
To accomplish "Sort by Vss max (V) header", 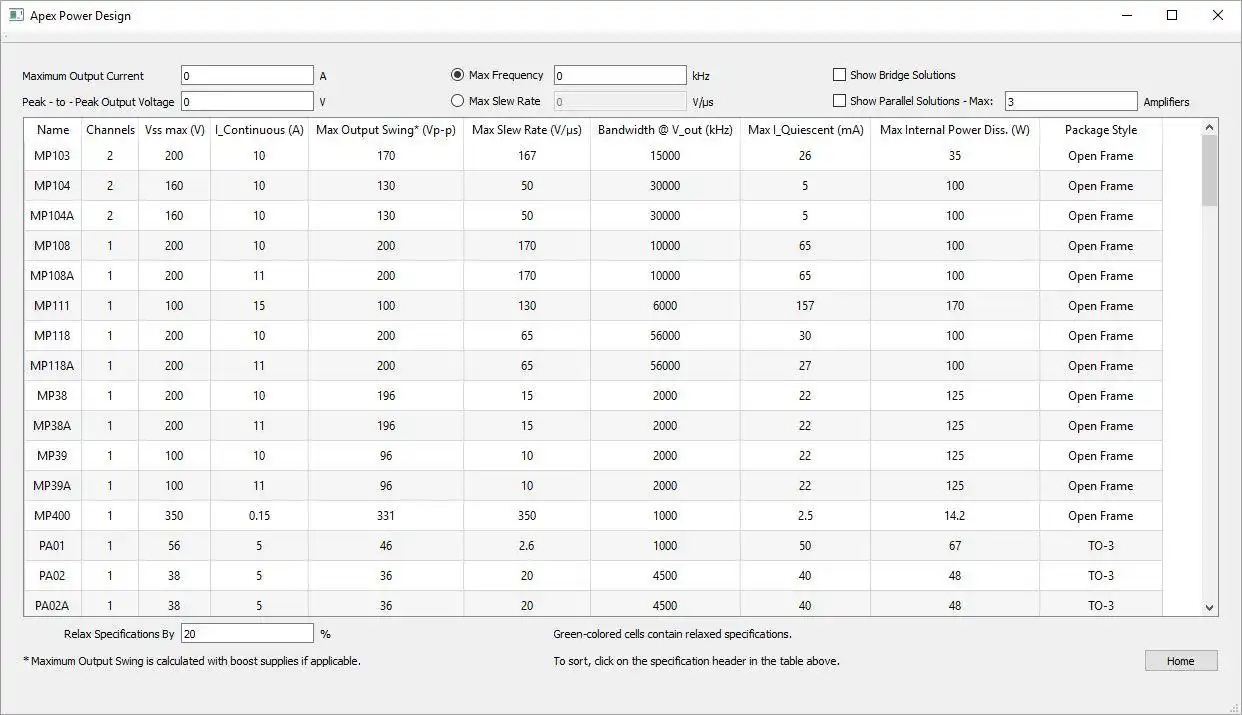I will tap(174, 130).
